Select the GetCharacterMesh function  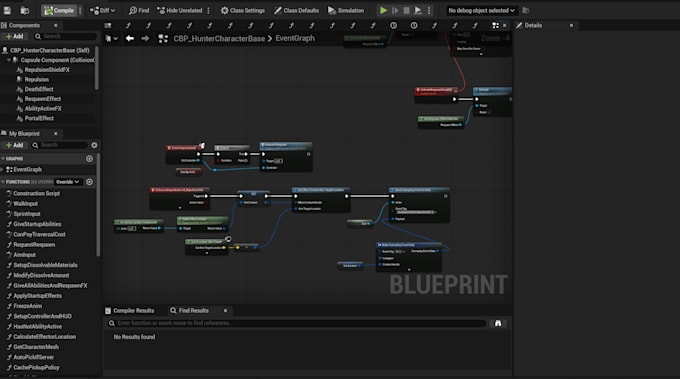point(36,347)
